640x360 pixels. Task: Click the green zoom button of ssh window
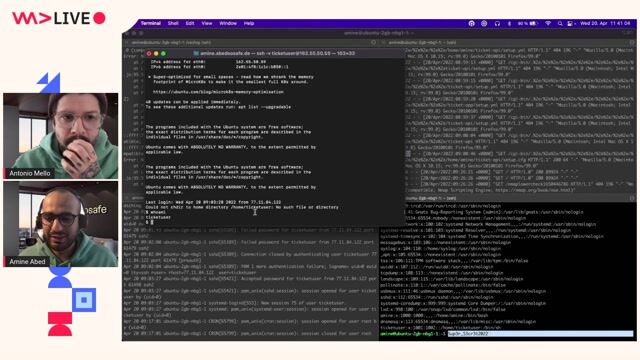click(163, 53)
